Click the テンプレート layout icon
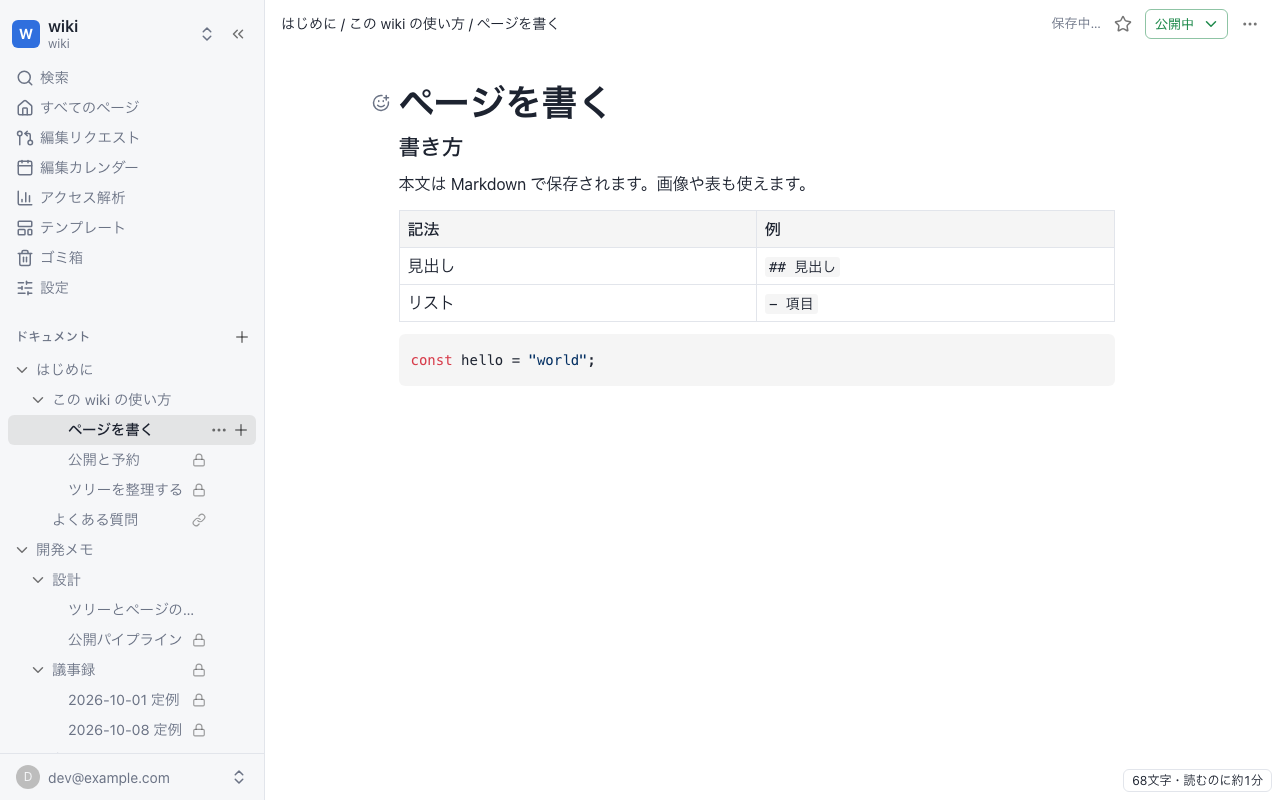The height and width of the screenshot is (800, 1280). coord(25,227)
